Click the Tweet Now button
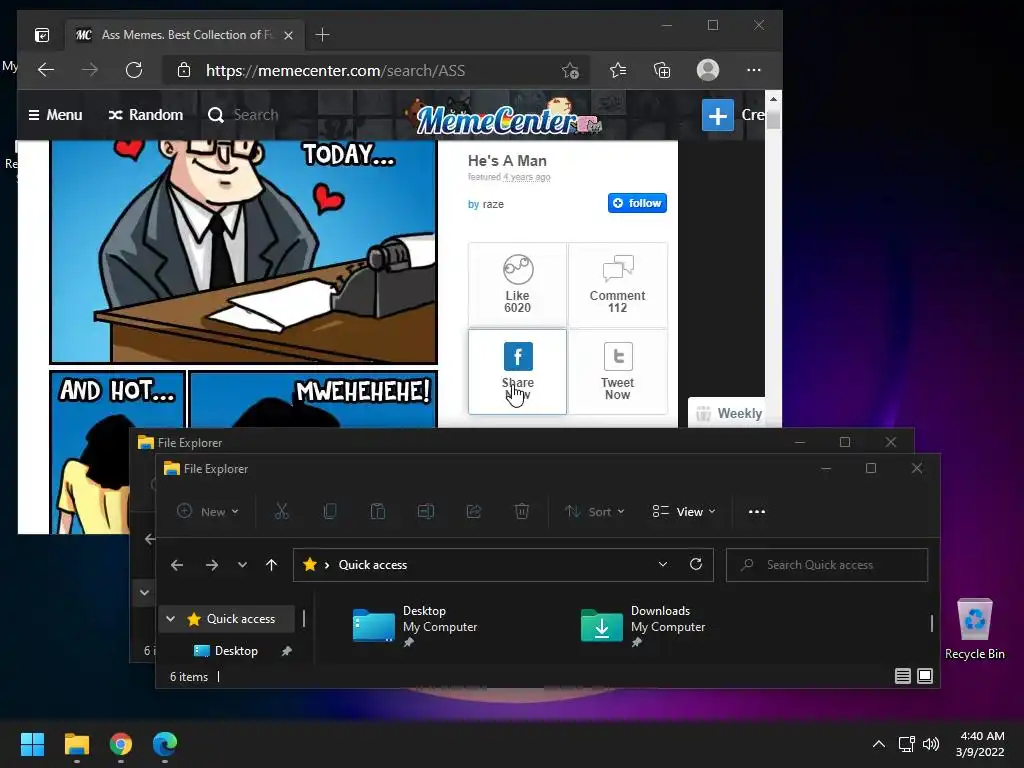 click(618, 372)
